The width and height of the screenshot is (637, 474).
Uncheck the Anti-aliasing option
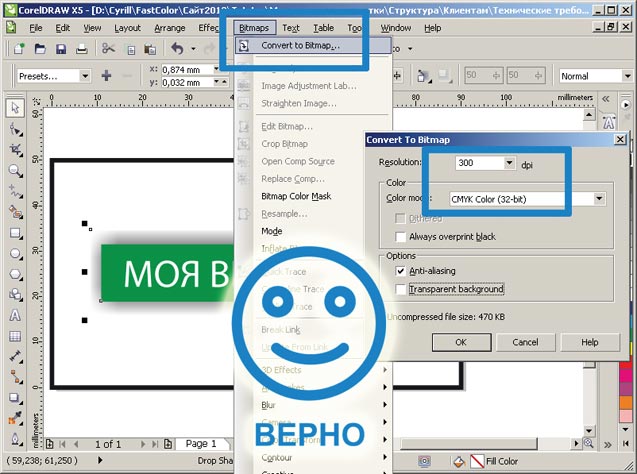pos(401,271)
